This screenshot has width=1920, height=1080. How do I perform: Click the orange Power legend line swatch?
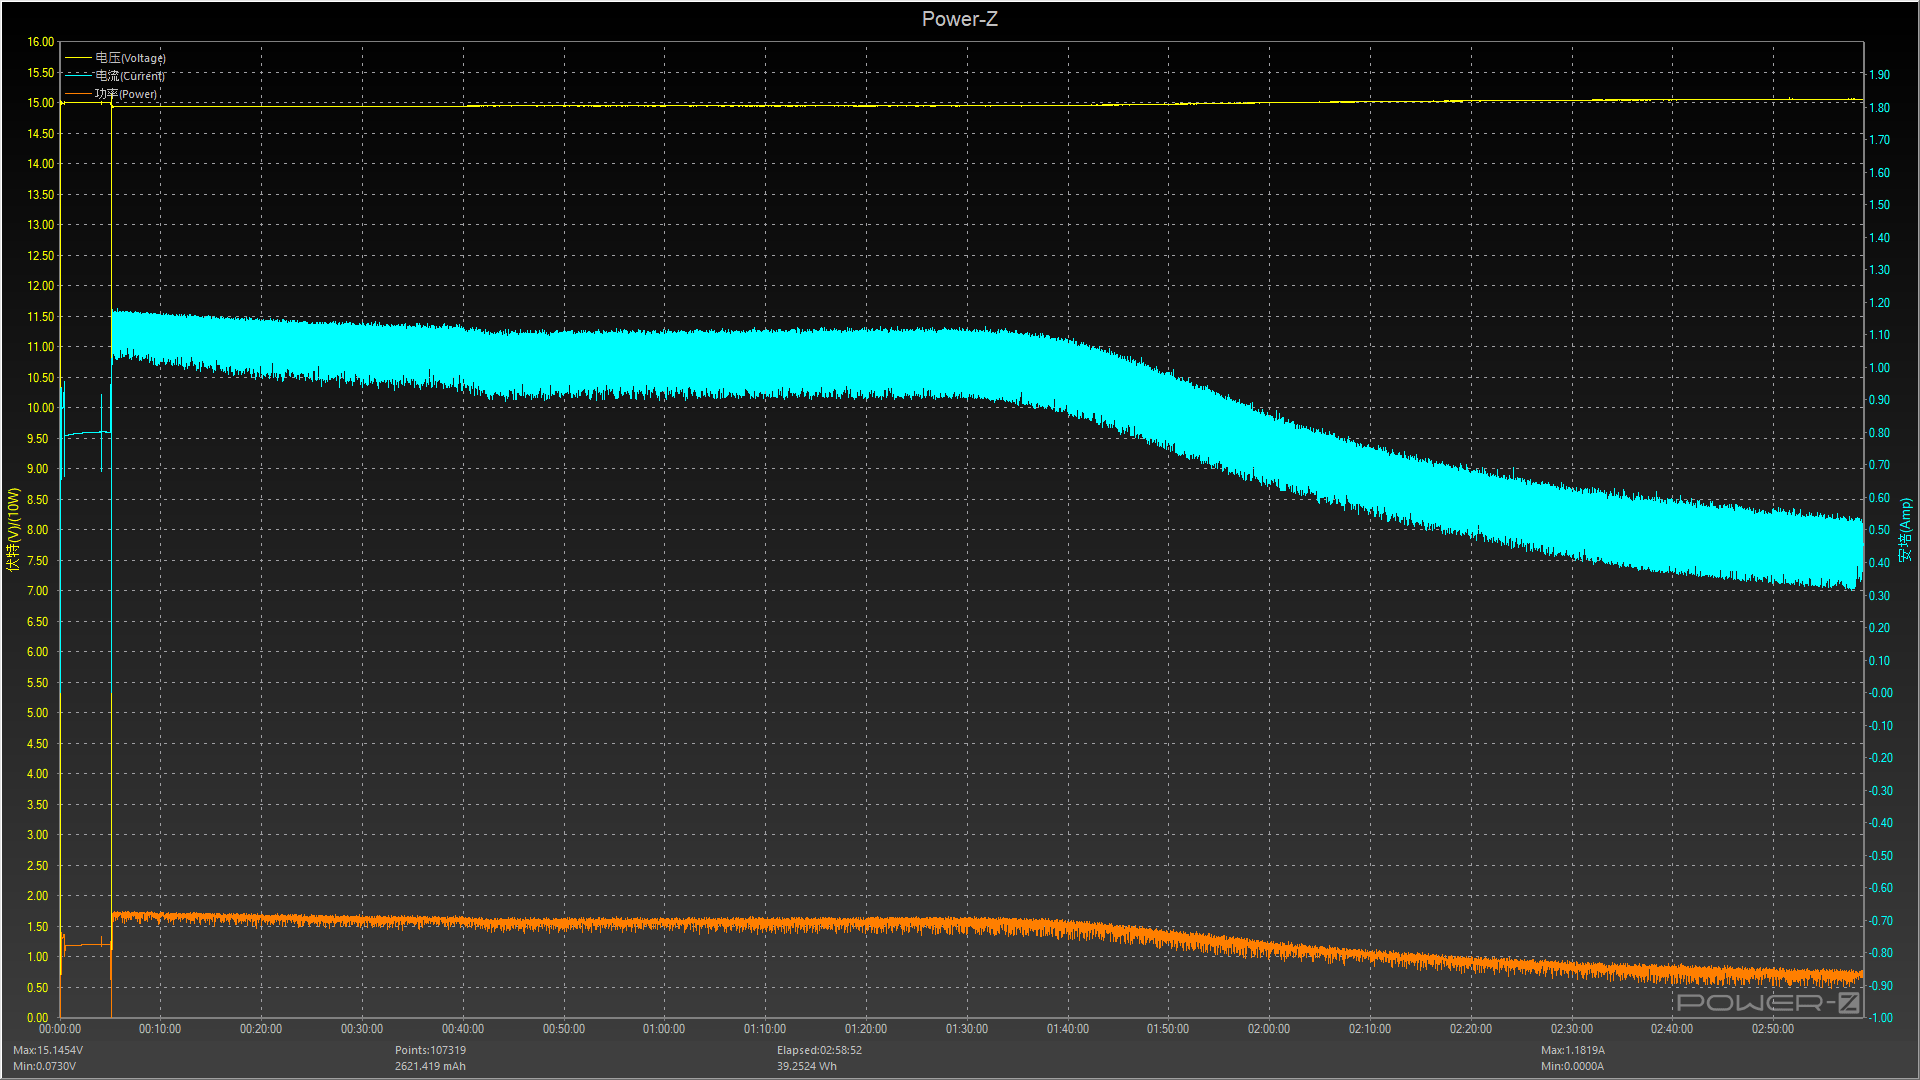tap(78, 94)
